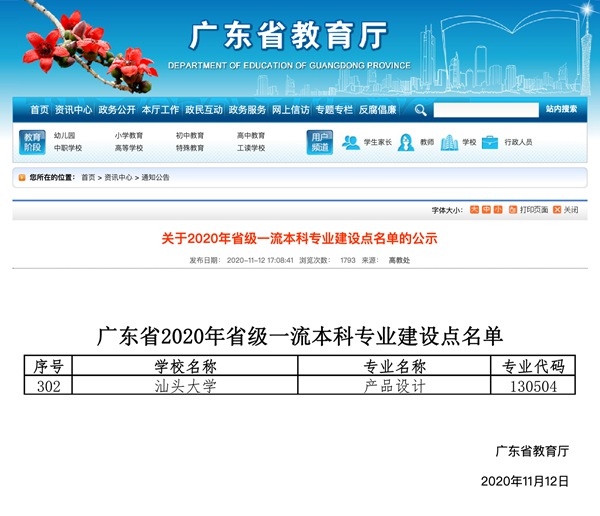Click the 广东省教育厅 signature text
Screen dimensions: 600x516
click(x=532, y=451)
